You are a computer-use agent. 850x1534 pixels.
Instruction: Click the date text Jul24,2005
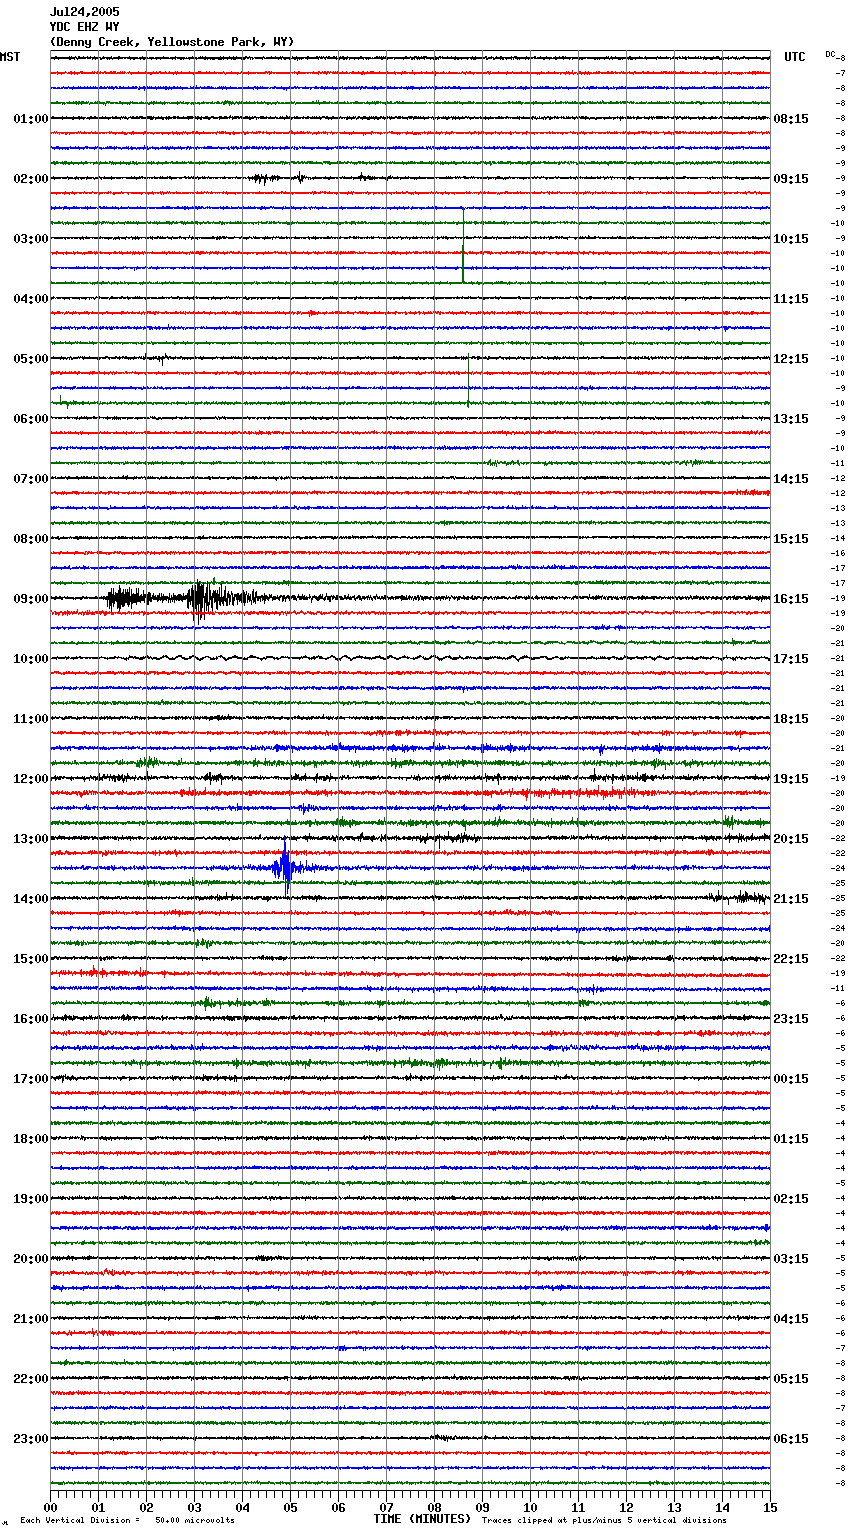tap(85, 12)
